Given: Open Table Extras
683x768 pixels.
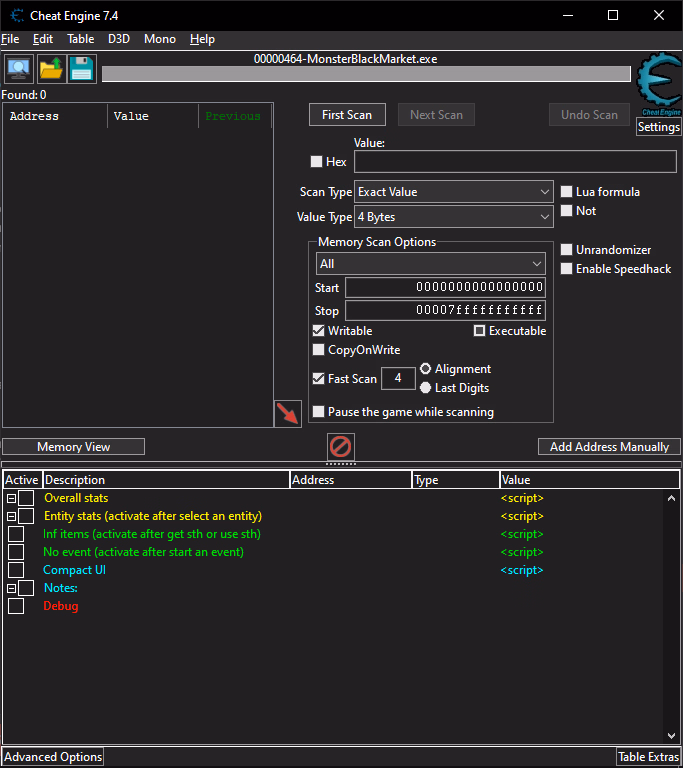Looking at the screenshot, I should pyautogui.click(x=648, y=757).
